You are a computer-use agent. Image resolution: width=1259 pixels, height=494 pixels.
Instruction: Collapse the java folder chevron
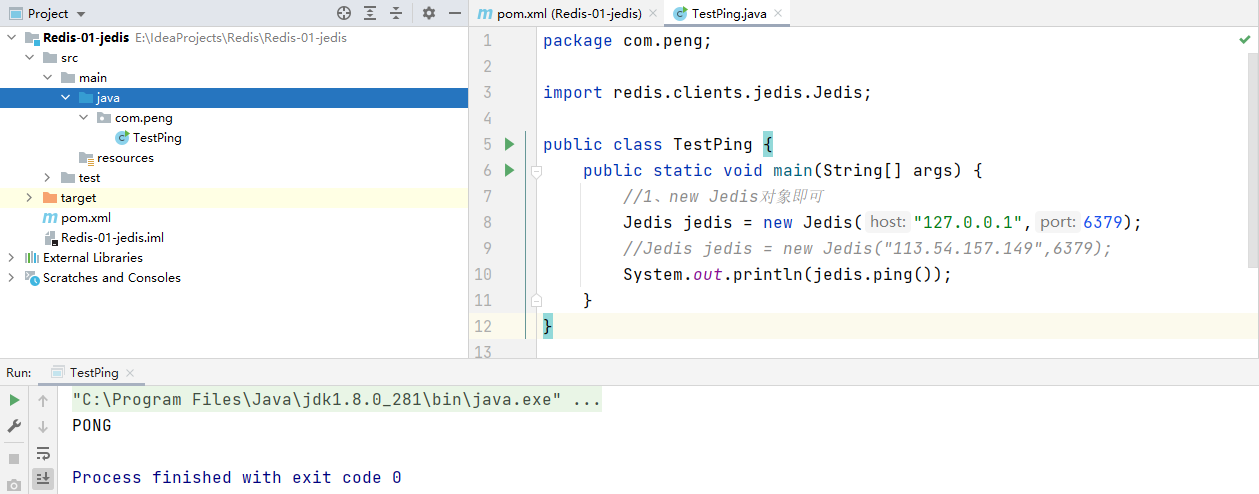65,97
